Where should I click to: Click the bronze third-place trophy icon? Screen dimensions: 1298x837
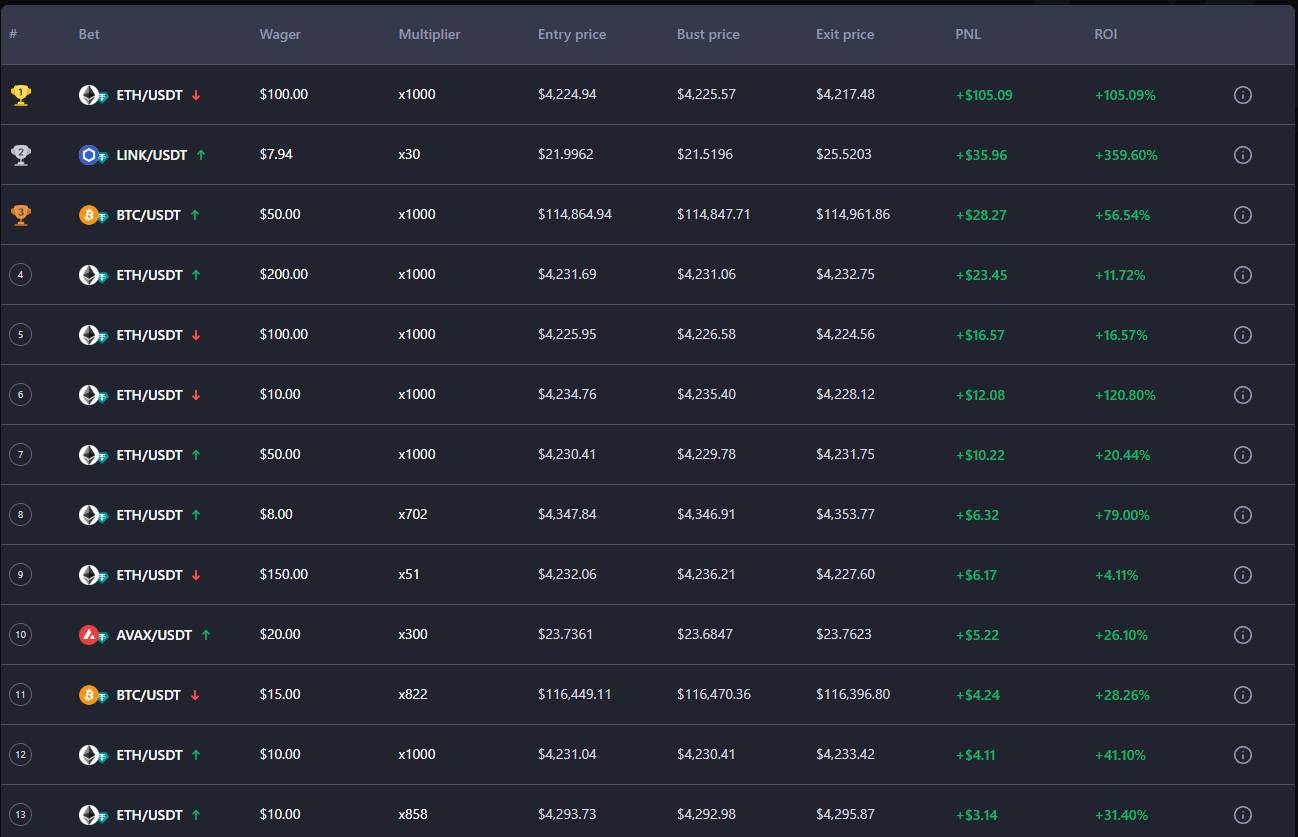pos(20,215)
